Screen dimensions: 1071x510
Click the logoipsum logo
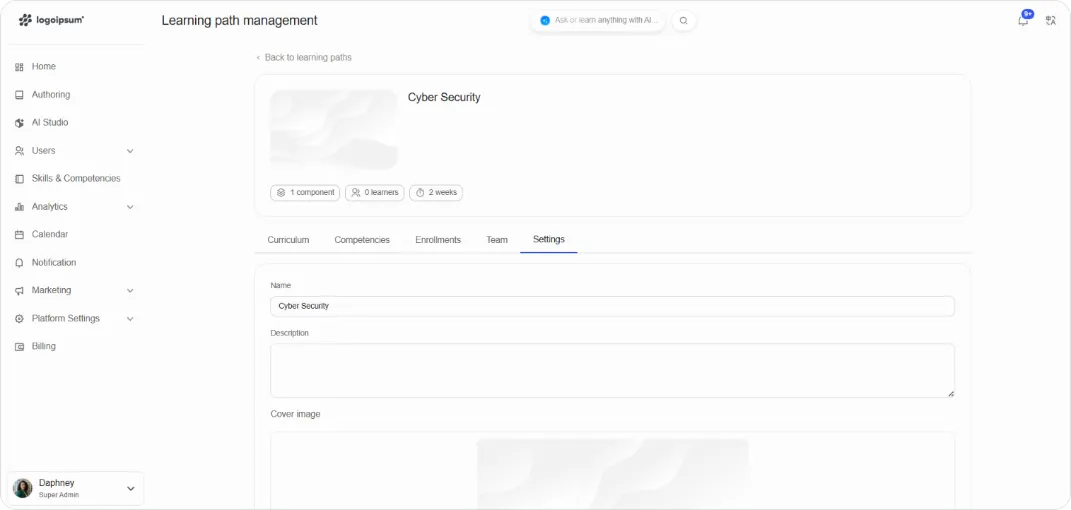(51, 20)
